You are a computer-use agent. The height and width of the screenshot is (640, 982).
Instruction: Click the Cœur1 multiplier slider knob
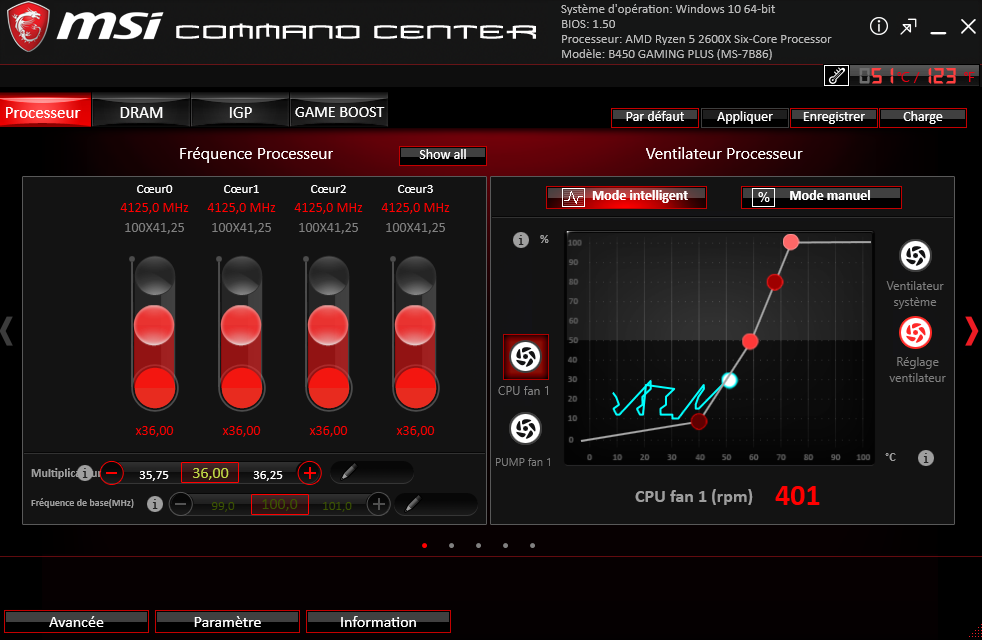(241, 326)
